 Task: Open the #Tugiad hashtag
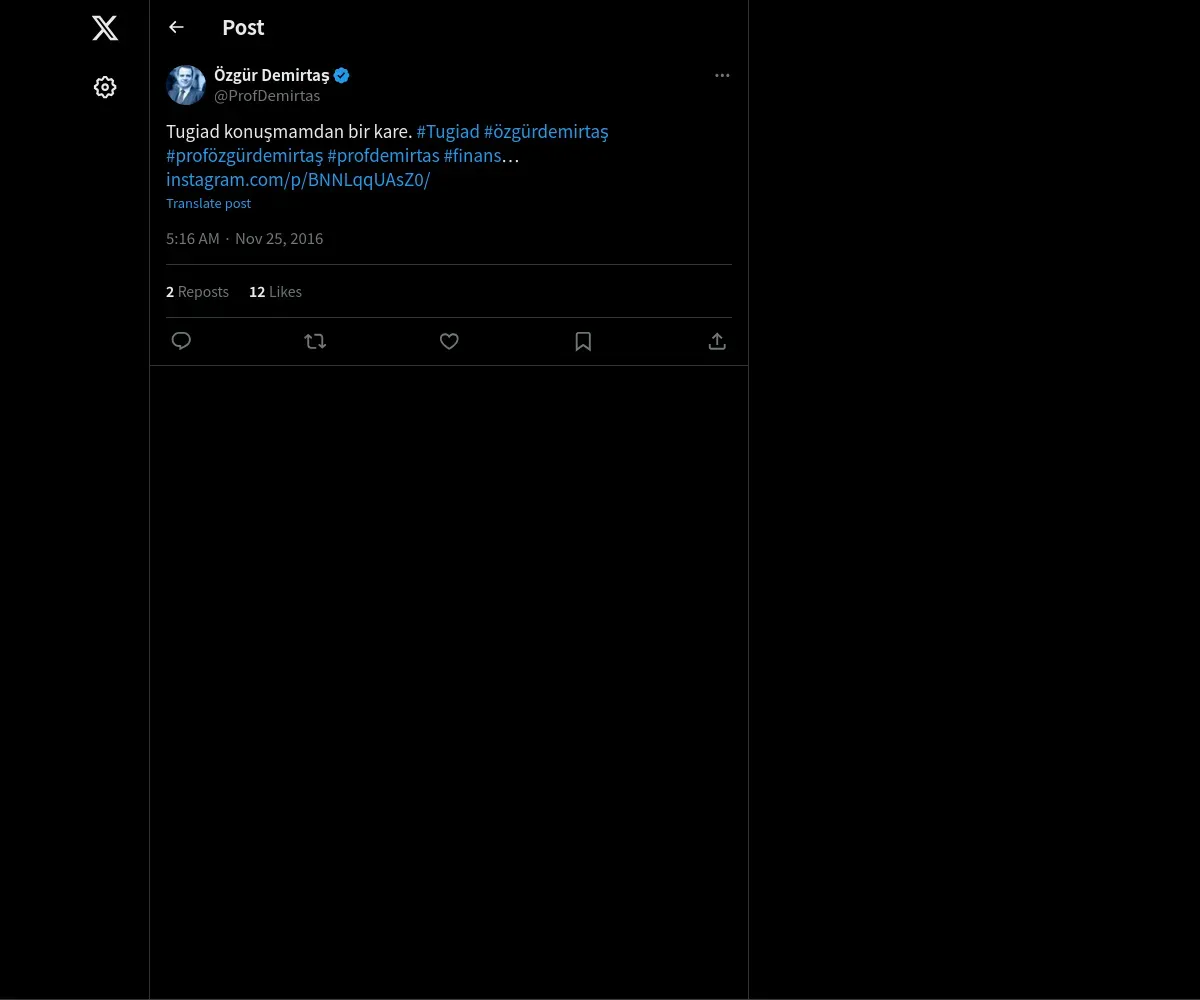coord(448,132)
